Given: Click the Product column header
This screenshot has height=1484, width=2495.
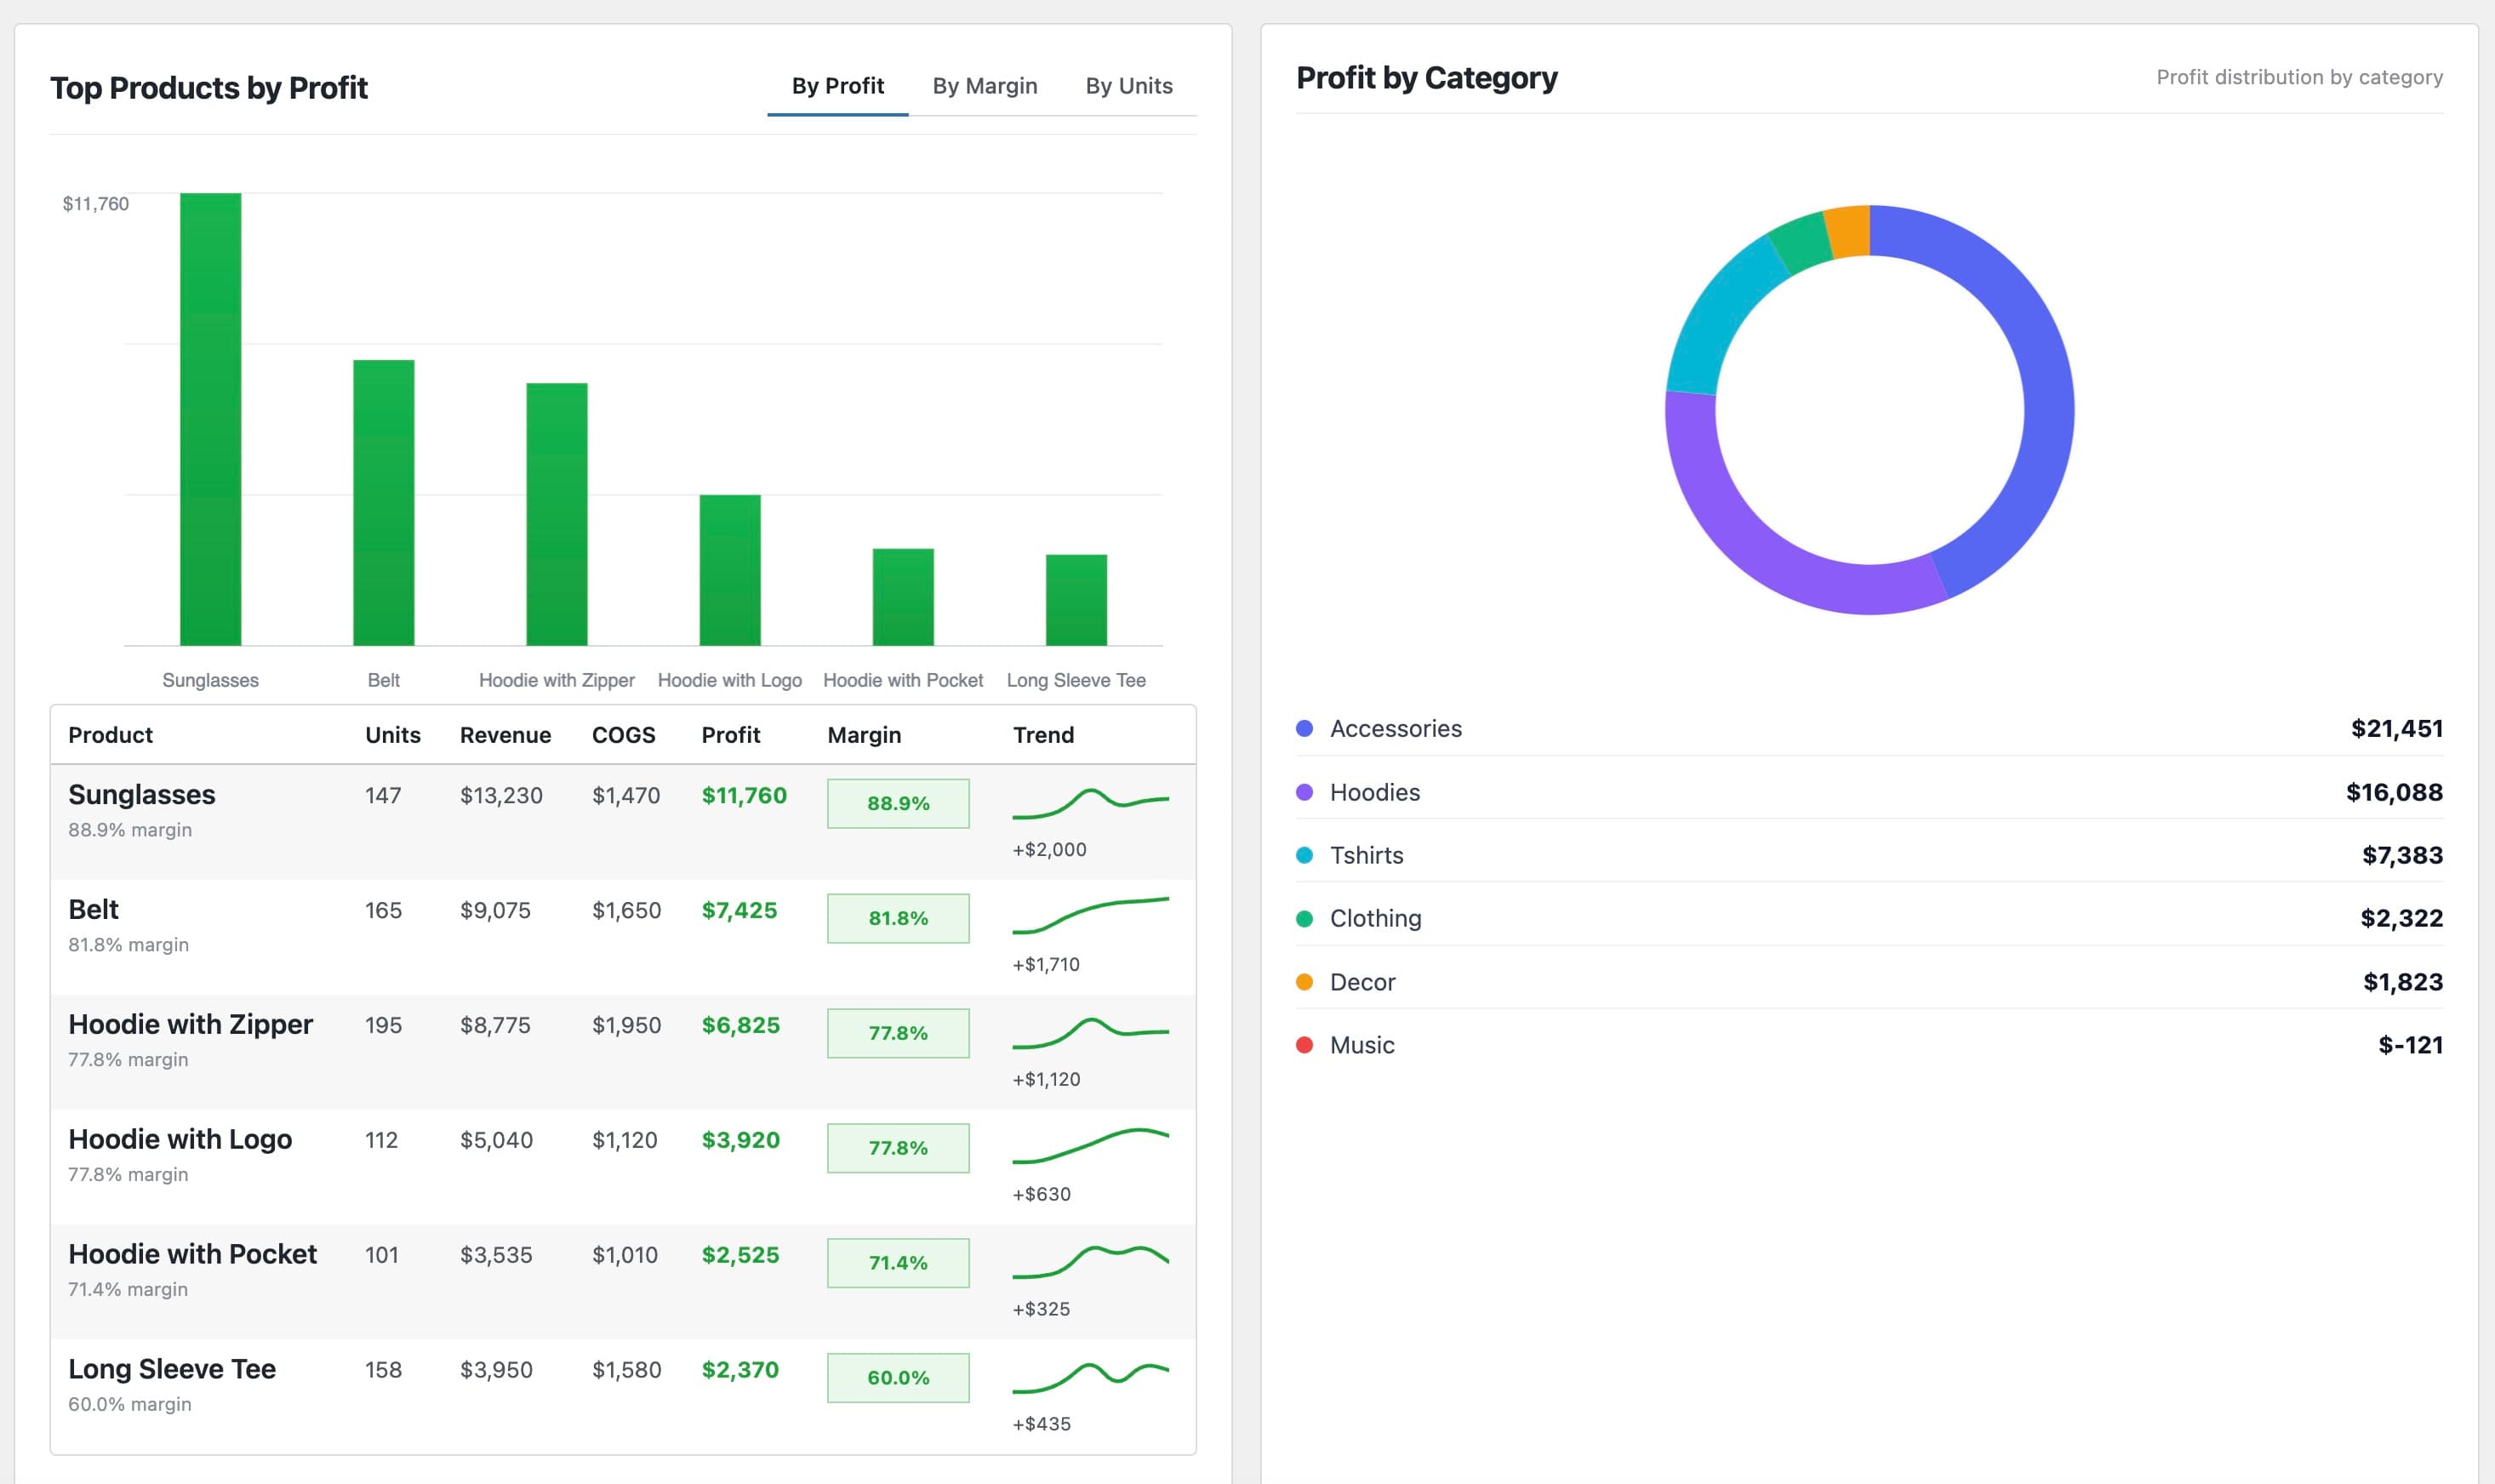Looking at the screenshot, I should (x=110, y=735).
